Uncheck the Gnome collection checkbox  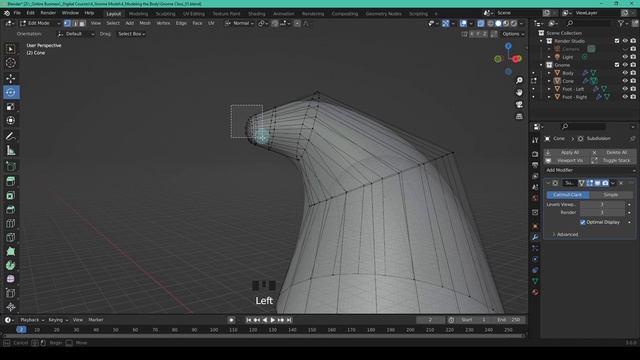click(617, 65)
